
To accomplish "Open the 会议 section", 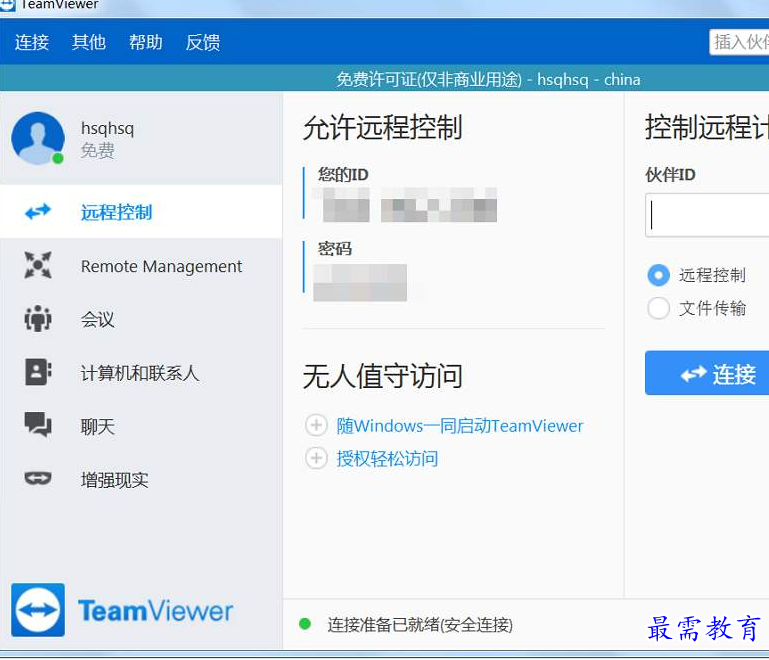I will 141,319.
